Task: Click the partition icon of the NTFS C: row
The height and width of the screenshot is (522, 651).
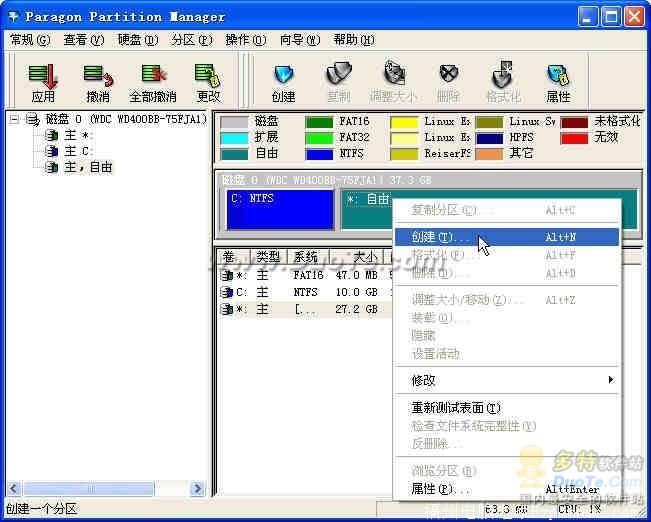Action: pyautogui.click(x=226, y=292)
